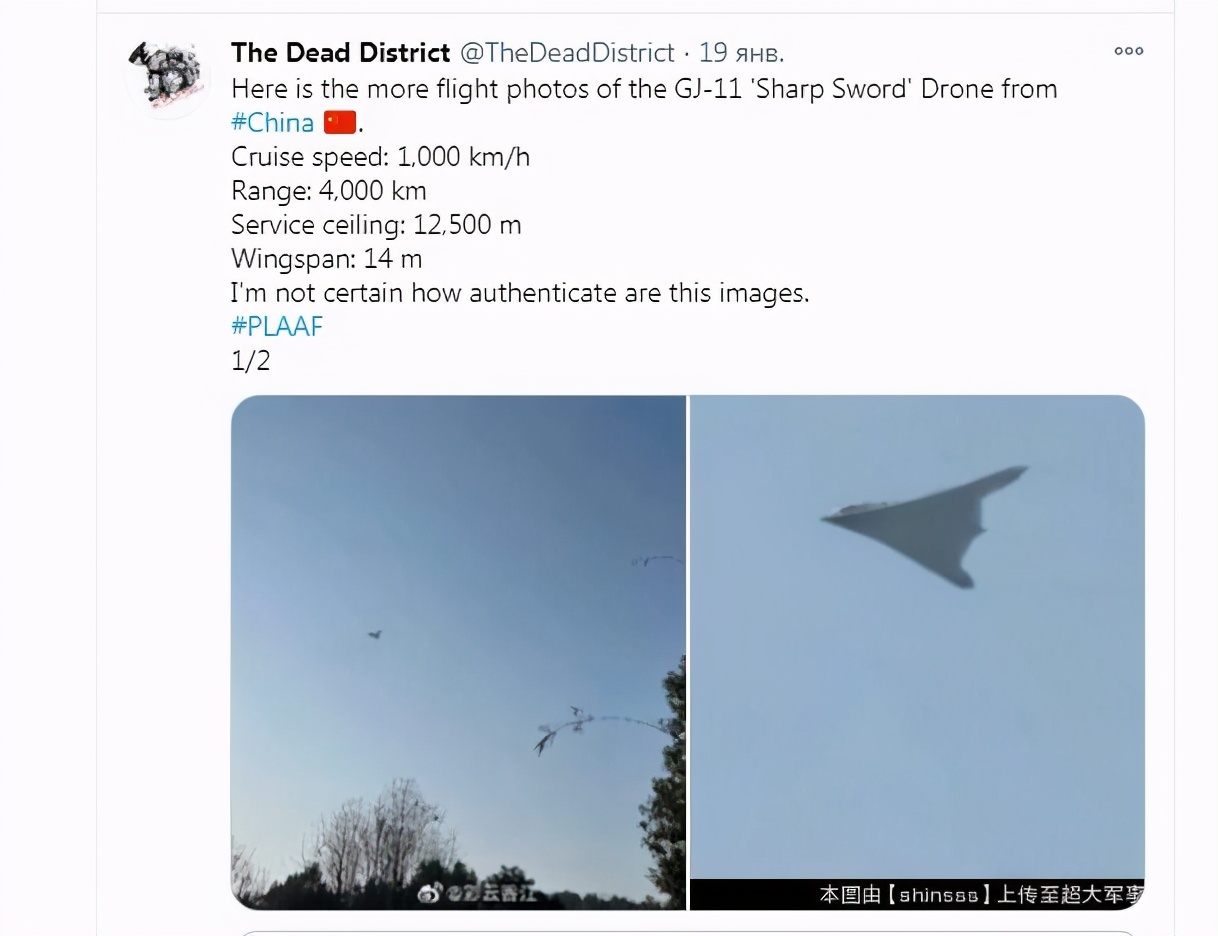Click the "Wingspan: 14 m" line
Viewport: 1218px width, 936px height.
pos(326,259)
